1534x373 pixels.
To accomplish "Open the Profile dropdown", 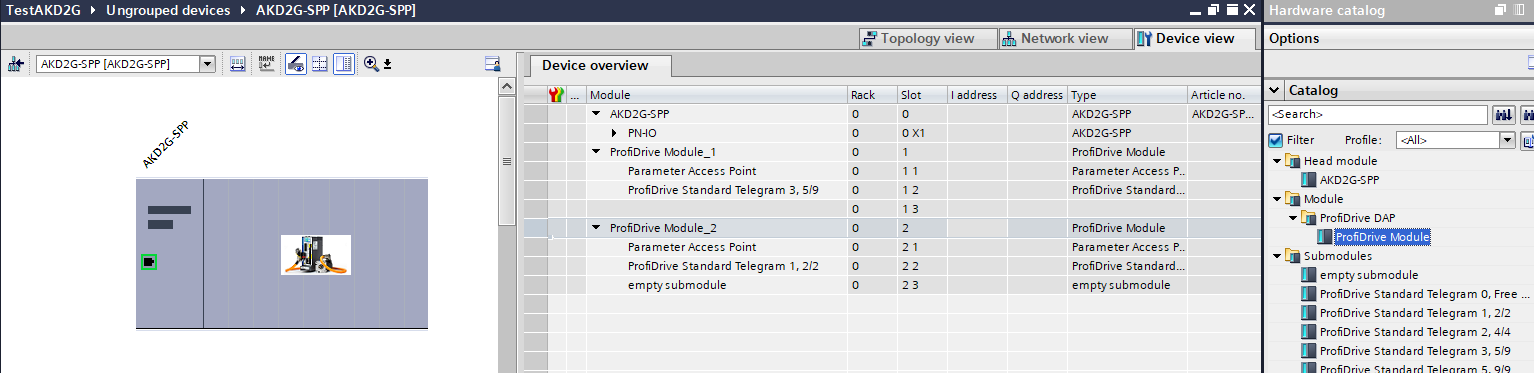I will point(1506,140).
